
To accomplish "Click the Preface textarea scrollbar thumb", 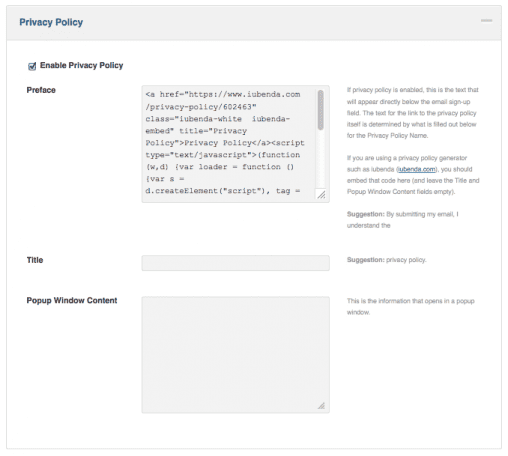I will [321, 110].
